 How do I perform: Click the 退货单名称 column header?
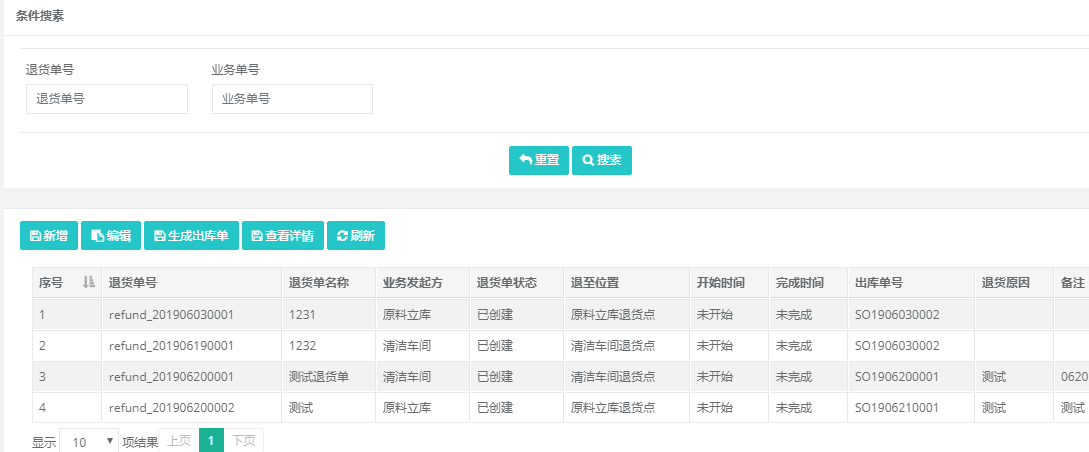[329, 283]
